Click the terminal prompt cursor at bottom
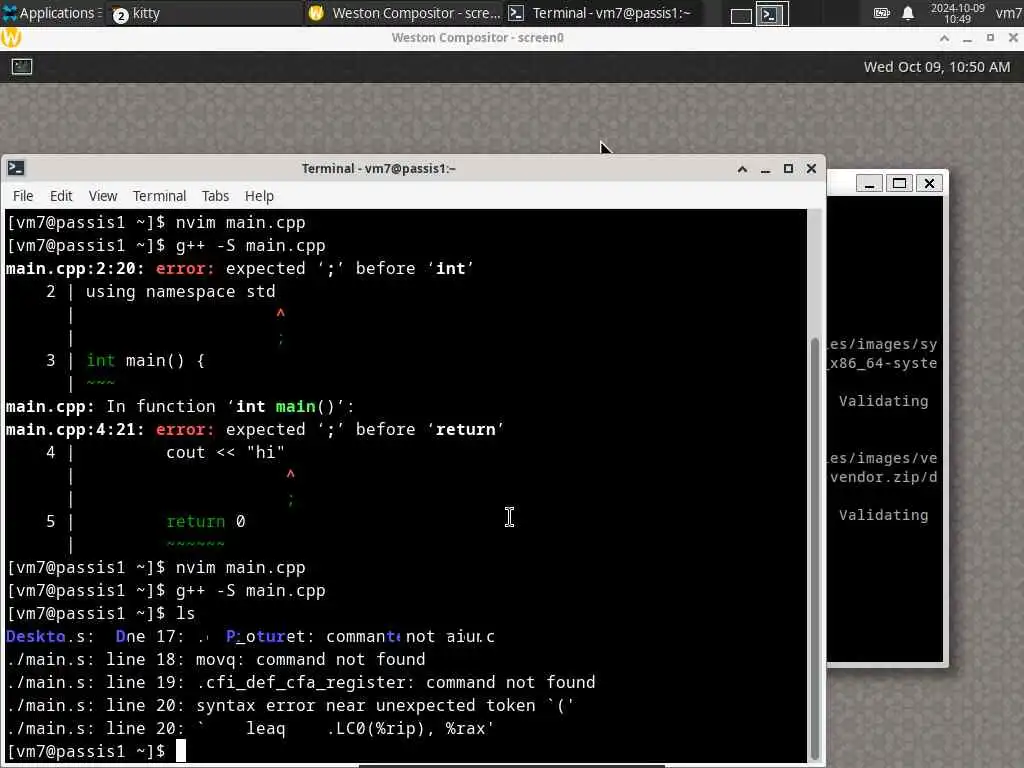This screenshot has width=1024, height=768. click(181, 751)
